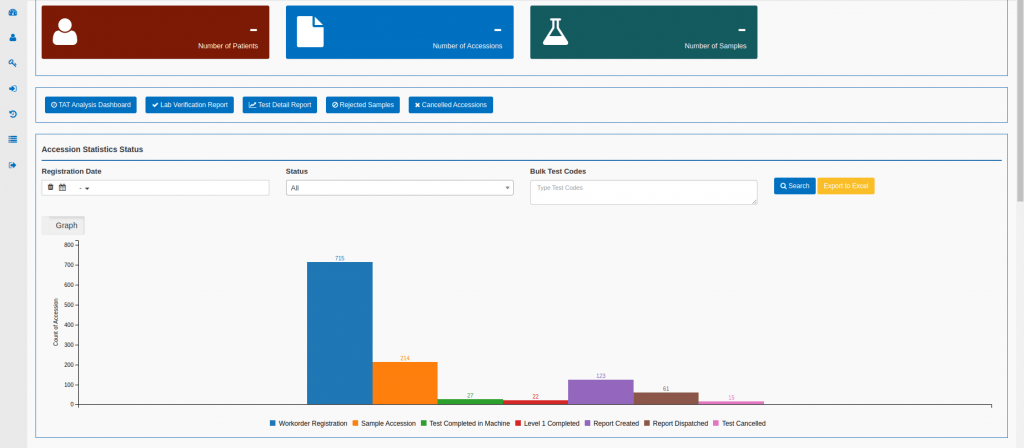
Task: Click the user profile icon in sidebar
Action: click(x=13, y=37)
